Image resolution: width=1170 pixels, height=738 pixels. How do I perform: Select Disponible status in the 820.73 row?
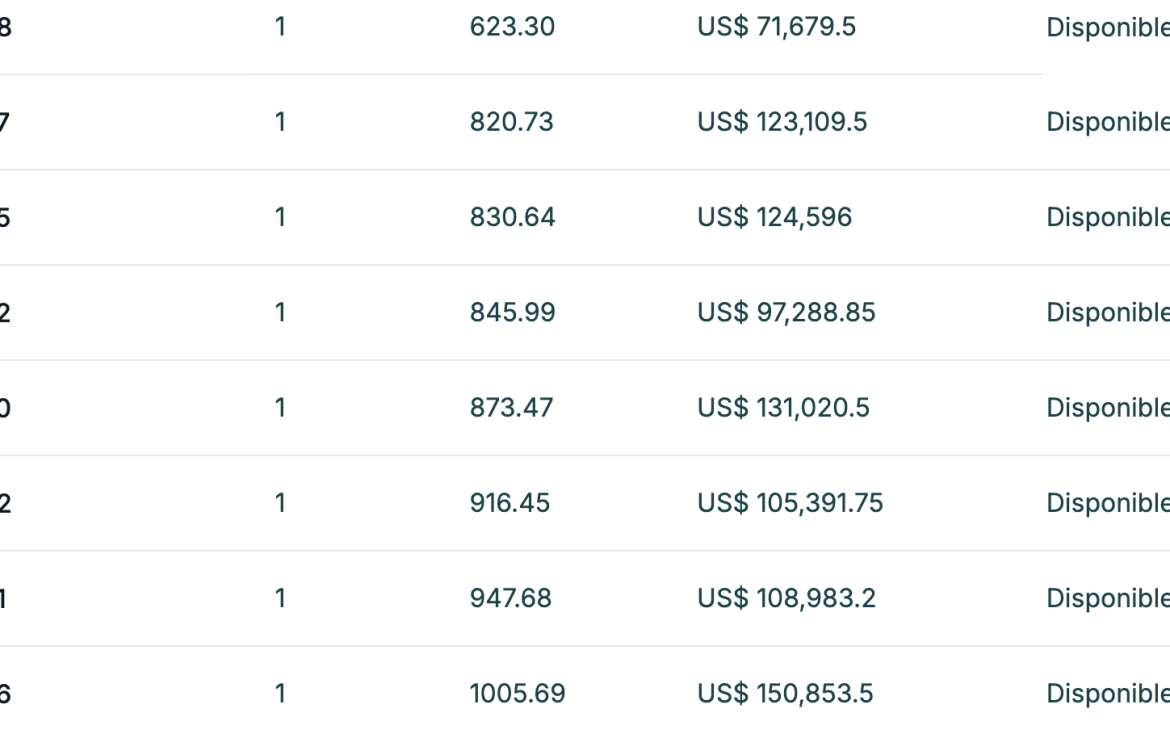tap(1107, 122)
